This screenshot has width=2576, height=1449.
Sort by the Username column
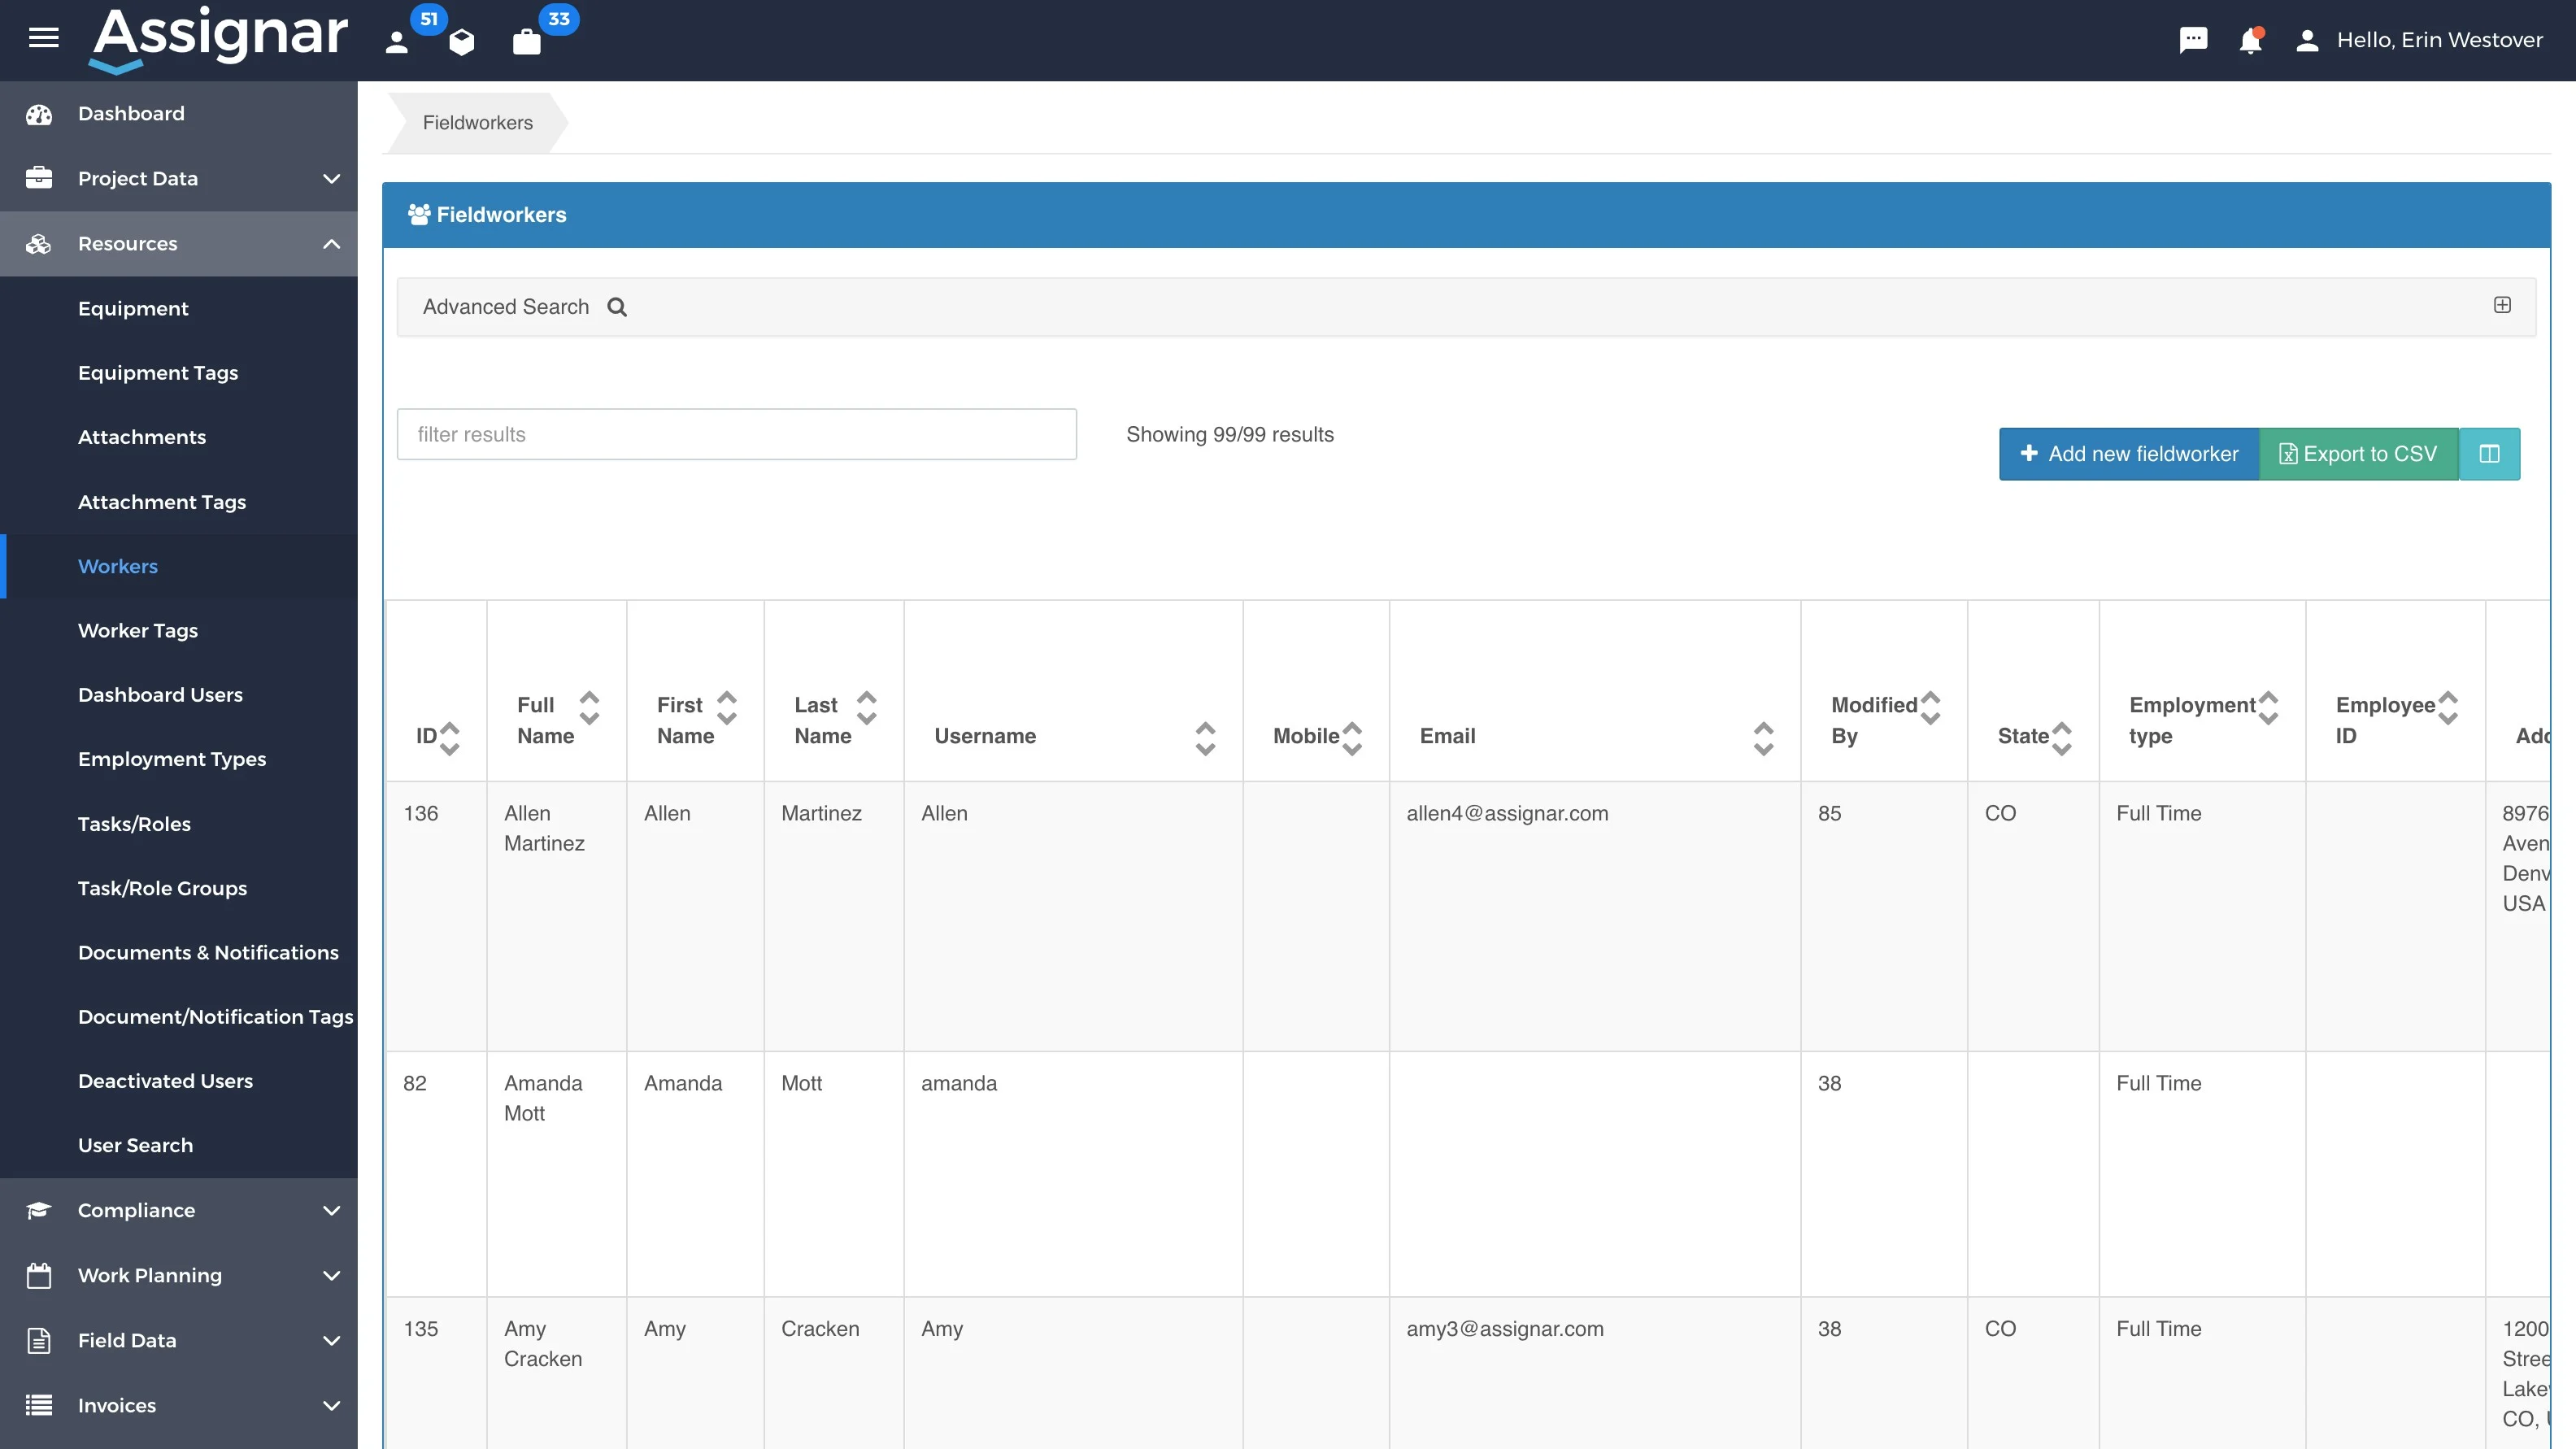pyautogui.click(x=1206, y=738)
